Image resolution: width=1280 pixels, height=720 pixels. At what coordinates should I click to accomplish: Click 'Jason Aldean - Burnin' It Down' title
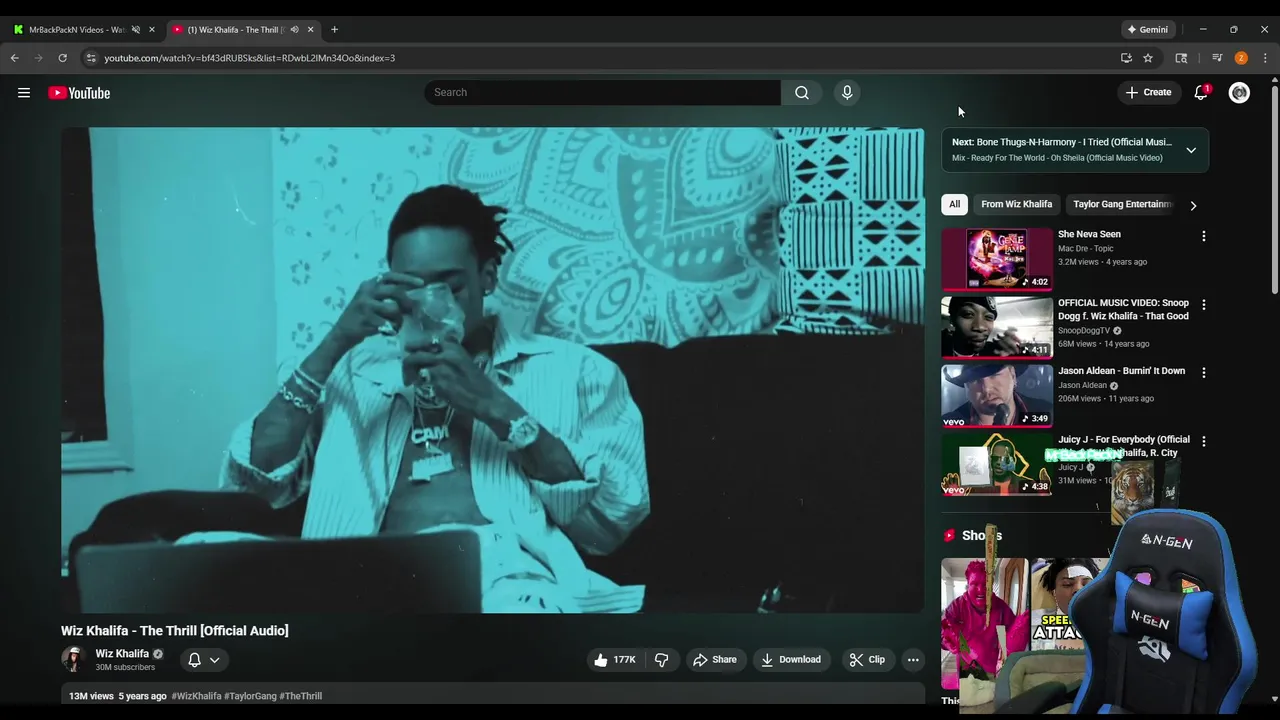click(1121, 371)
